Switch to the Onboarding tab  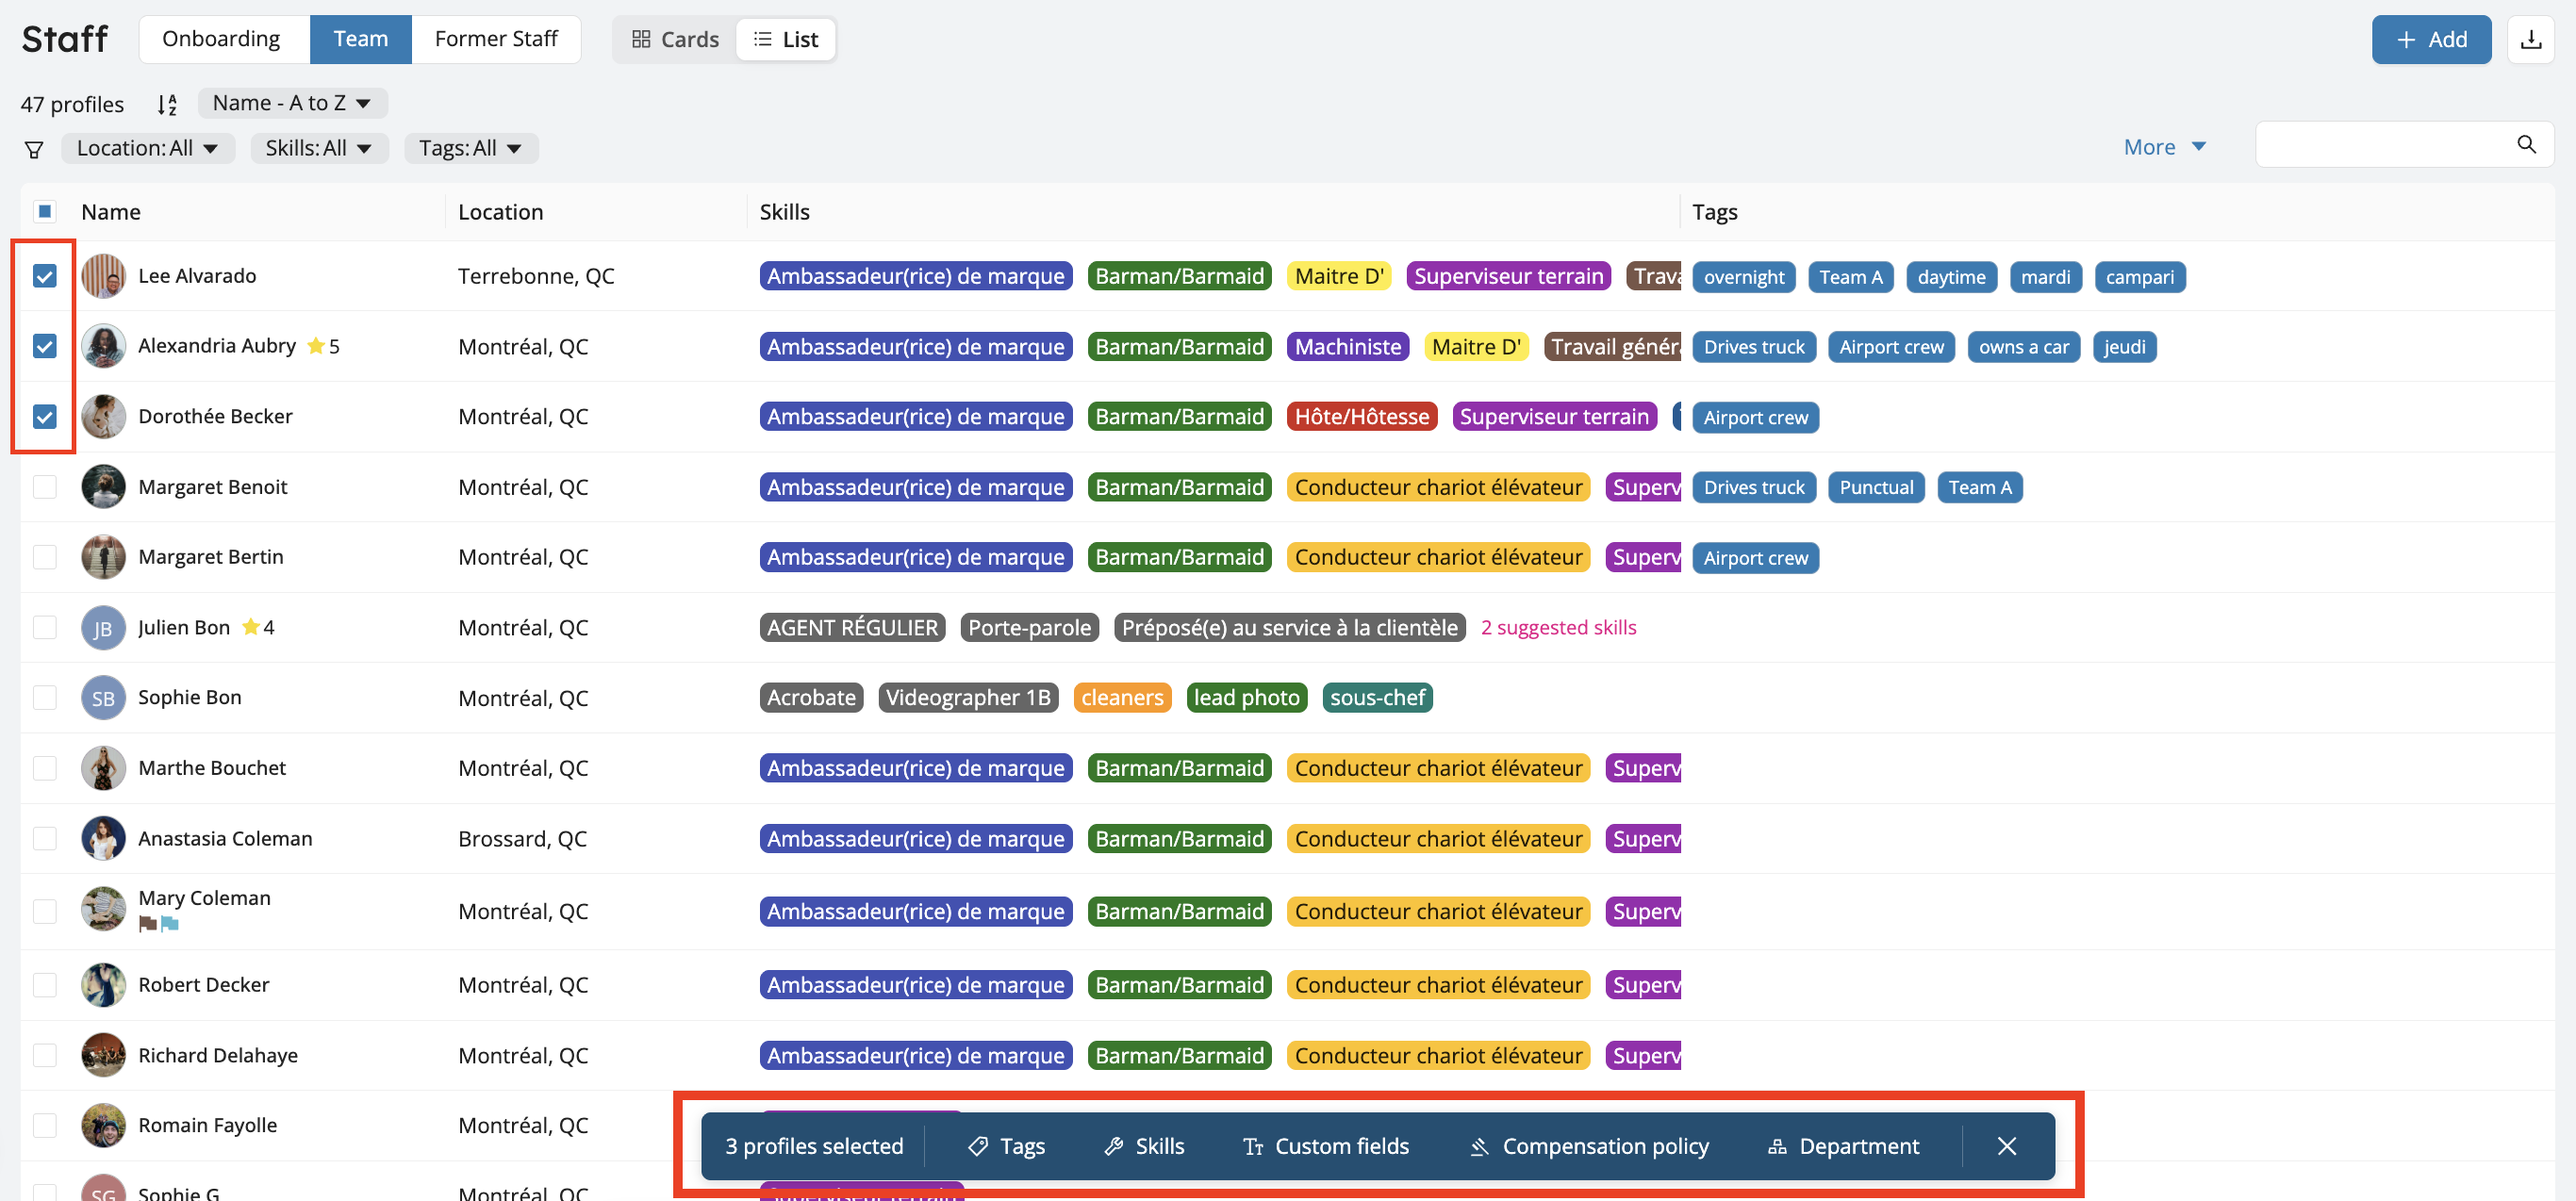pyautogui.click(x=221, y=39)
